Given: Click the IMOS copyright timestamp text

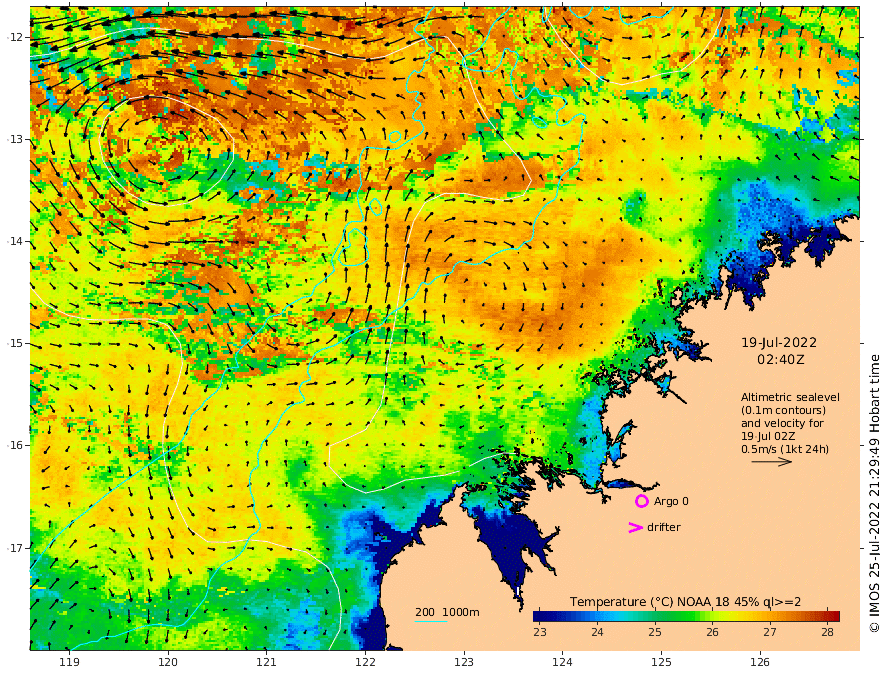Looking at the screenshot, I should (x=873, y=493).
